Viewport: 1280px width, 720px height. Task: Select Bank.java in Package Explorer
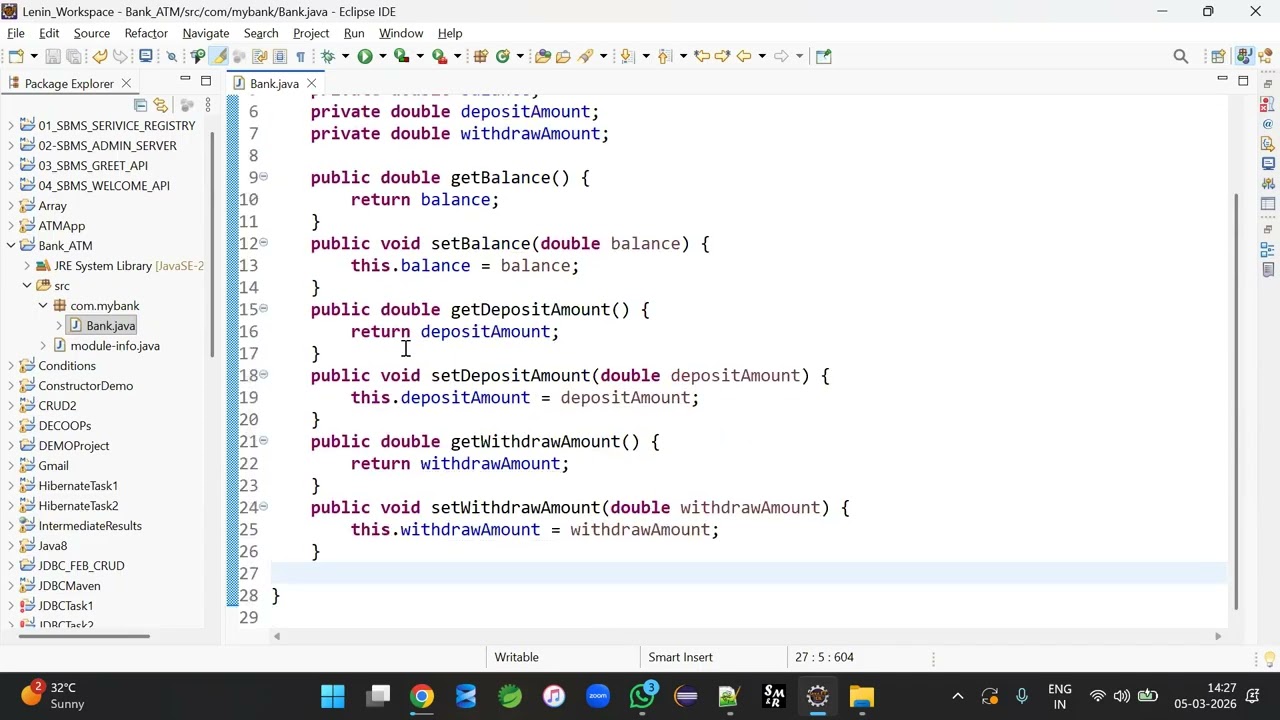(x=110, y=326)
